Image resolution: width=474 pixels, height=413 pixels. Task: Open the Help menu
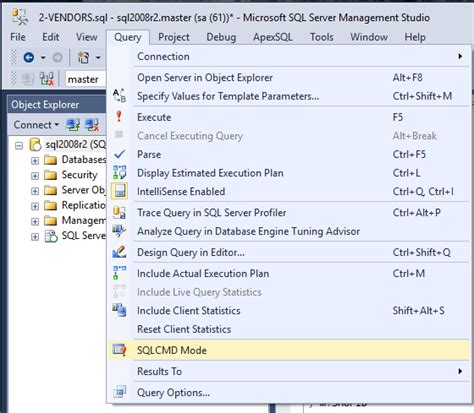pyautogui.click(x=415, y=37)
